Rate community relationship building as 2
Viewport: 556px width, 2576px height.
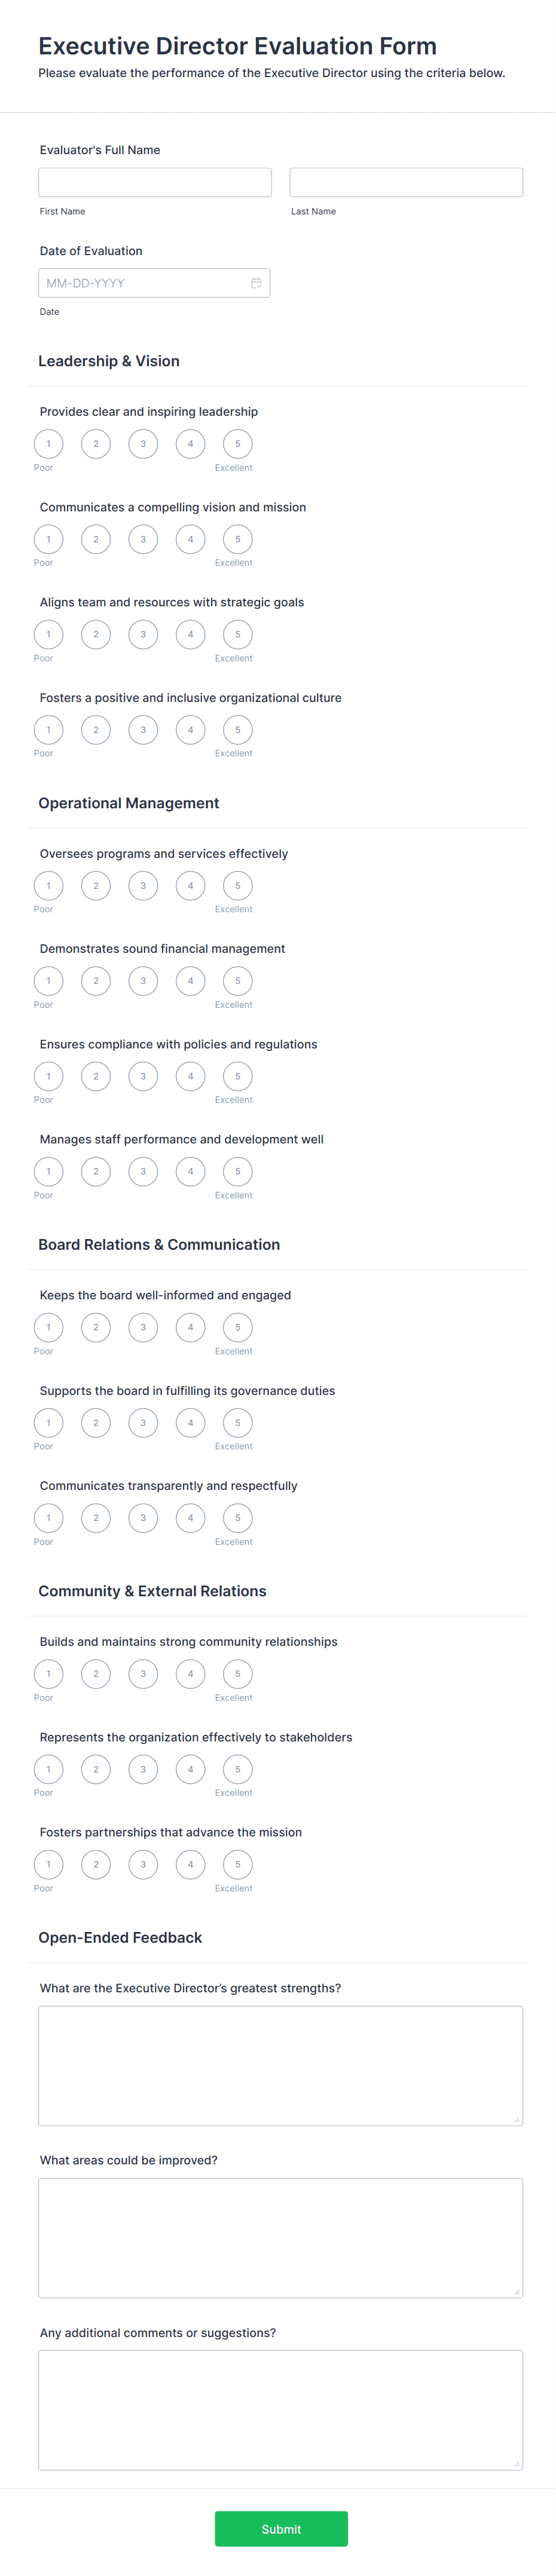[x=95, y=1673]
